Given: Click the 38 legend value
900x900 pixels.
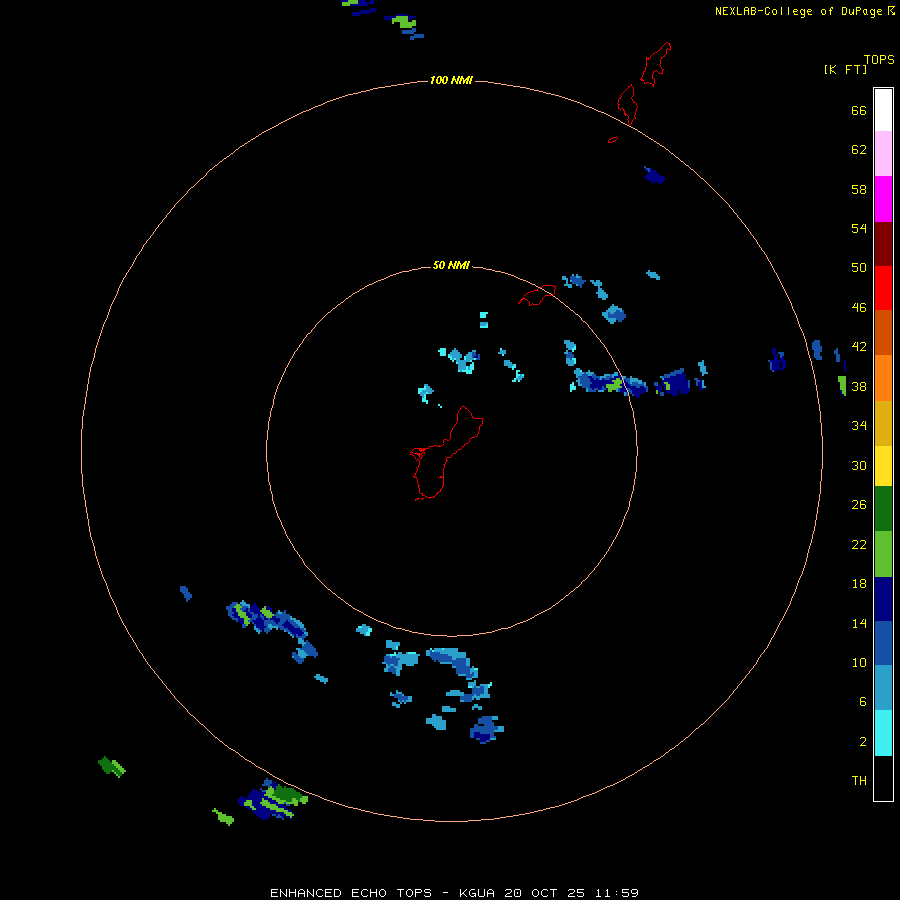Looking at the screenshot, I should [859, 386].
